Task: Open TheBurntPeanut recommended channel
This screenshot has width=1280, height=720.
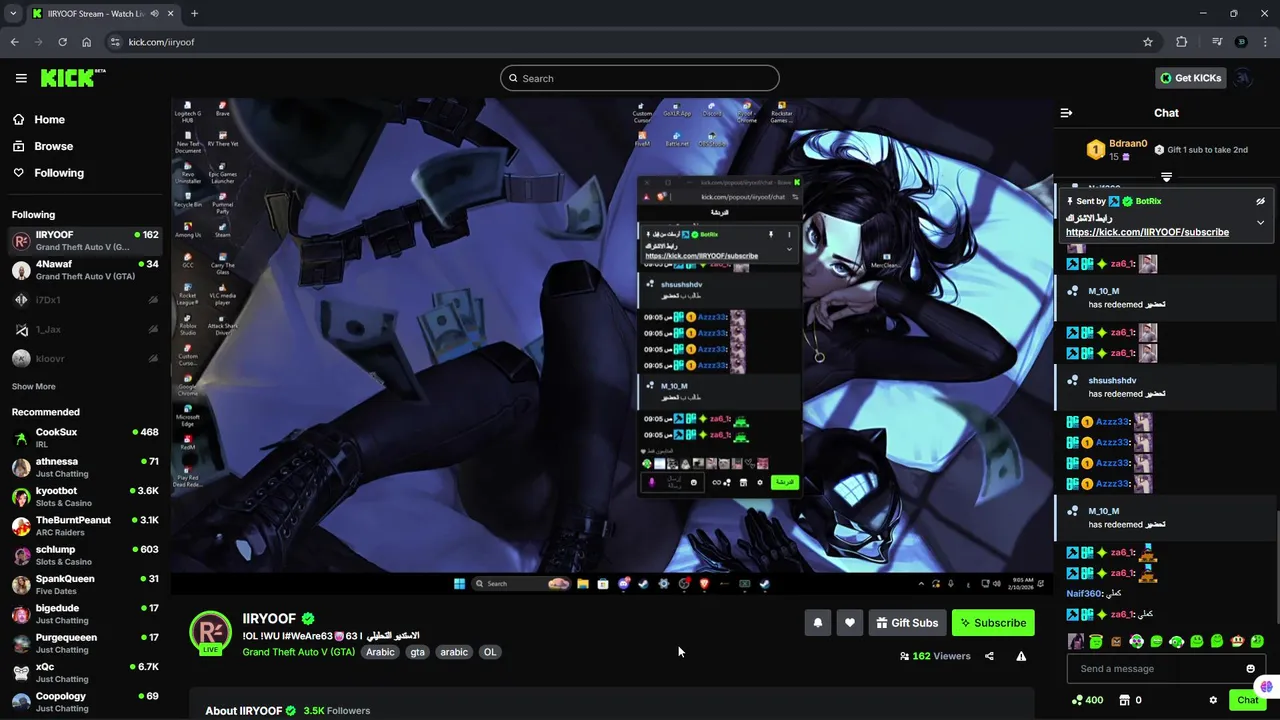Action: (85, 526)
